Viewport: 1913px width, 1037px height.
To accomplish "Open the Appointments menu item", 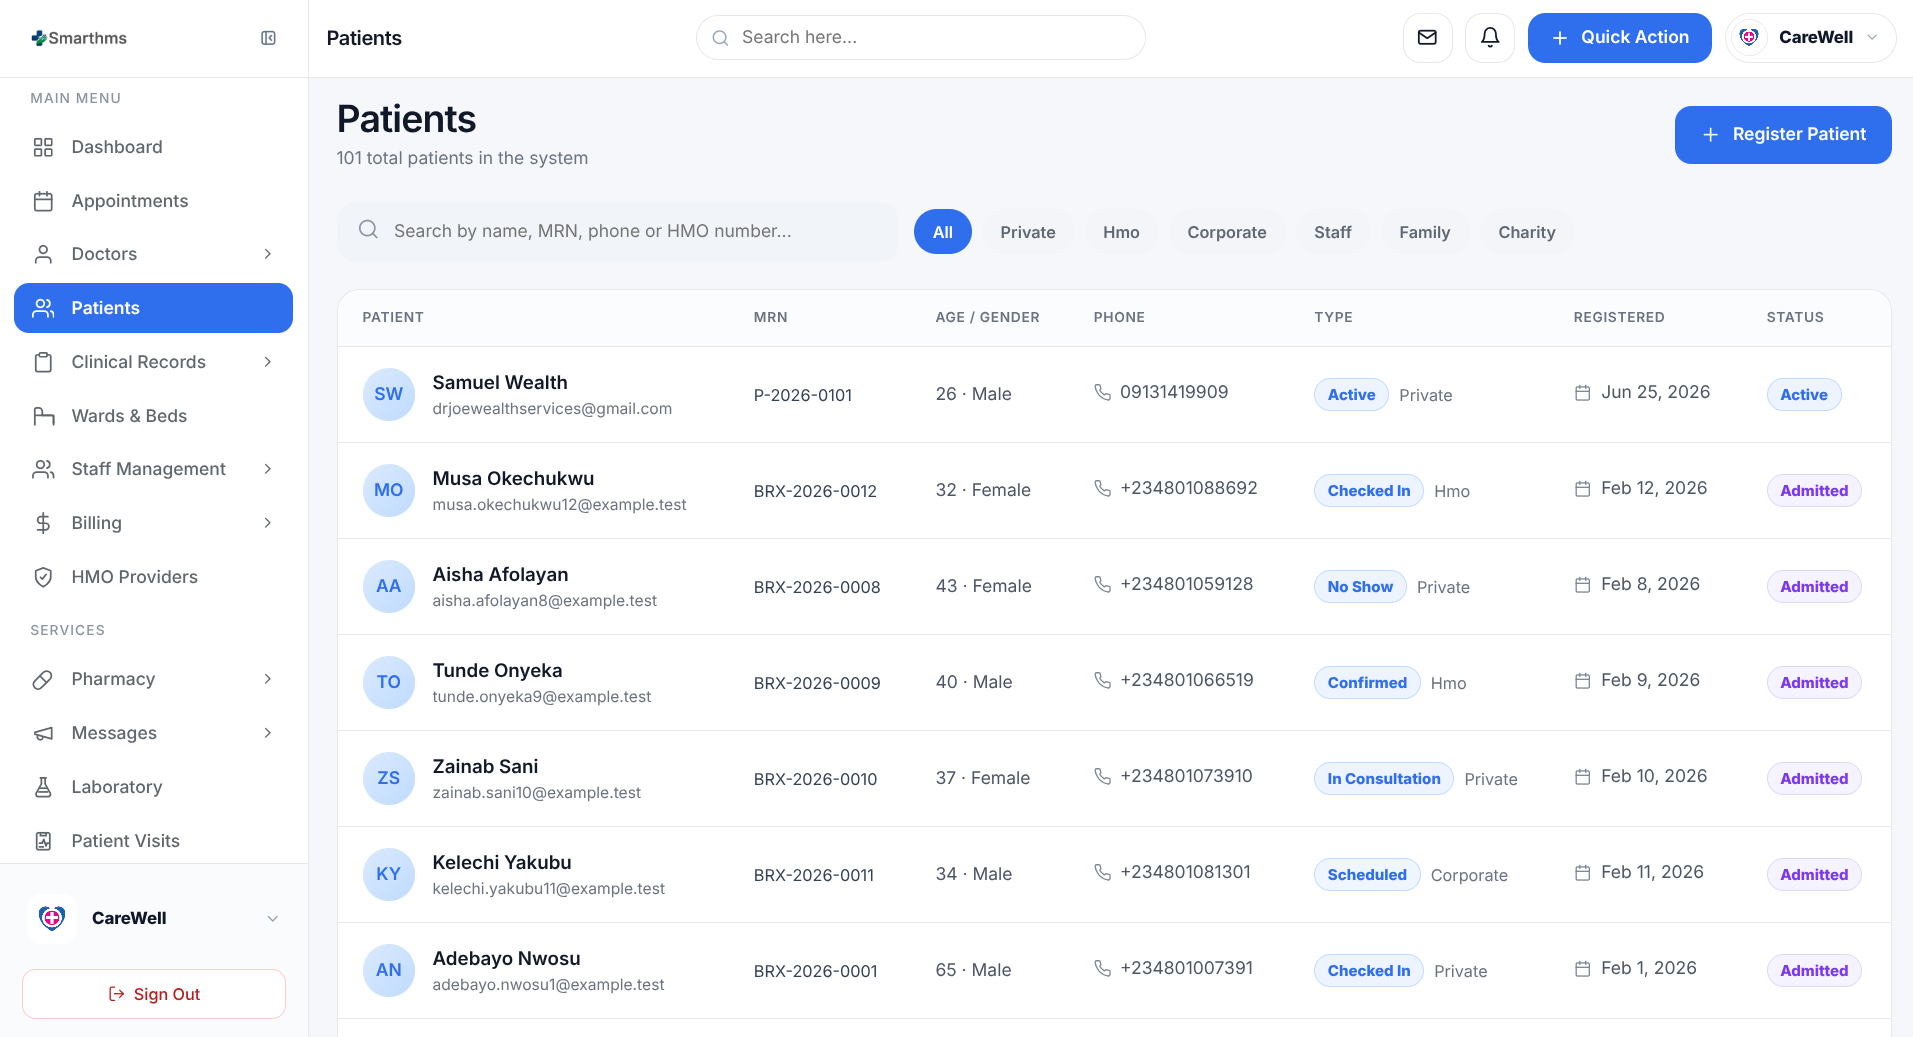I will tap(153, 201).
